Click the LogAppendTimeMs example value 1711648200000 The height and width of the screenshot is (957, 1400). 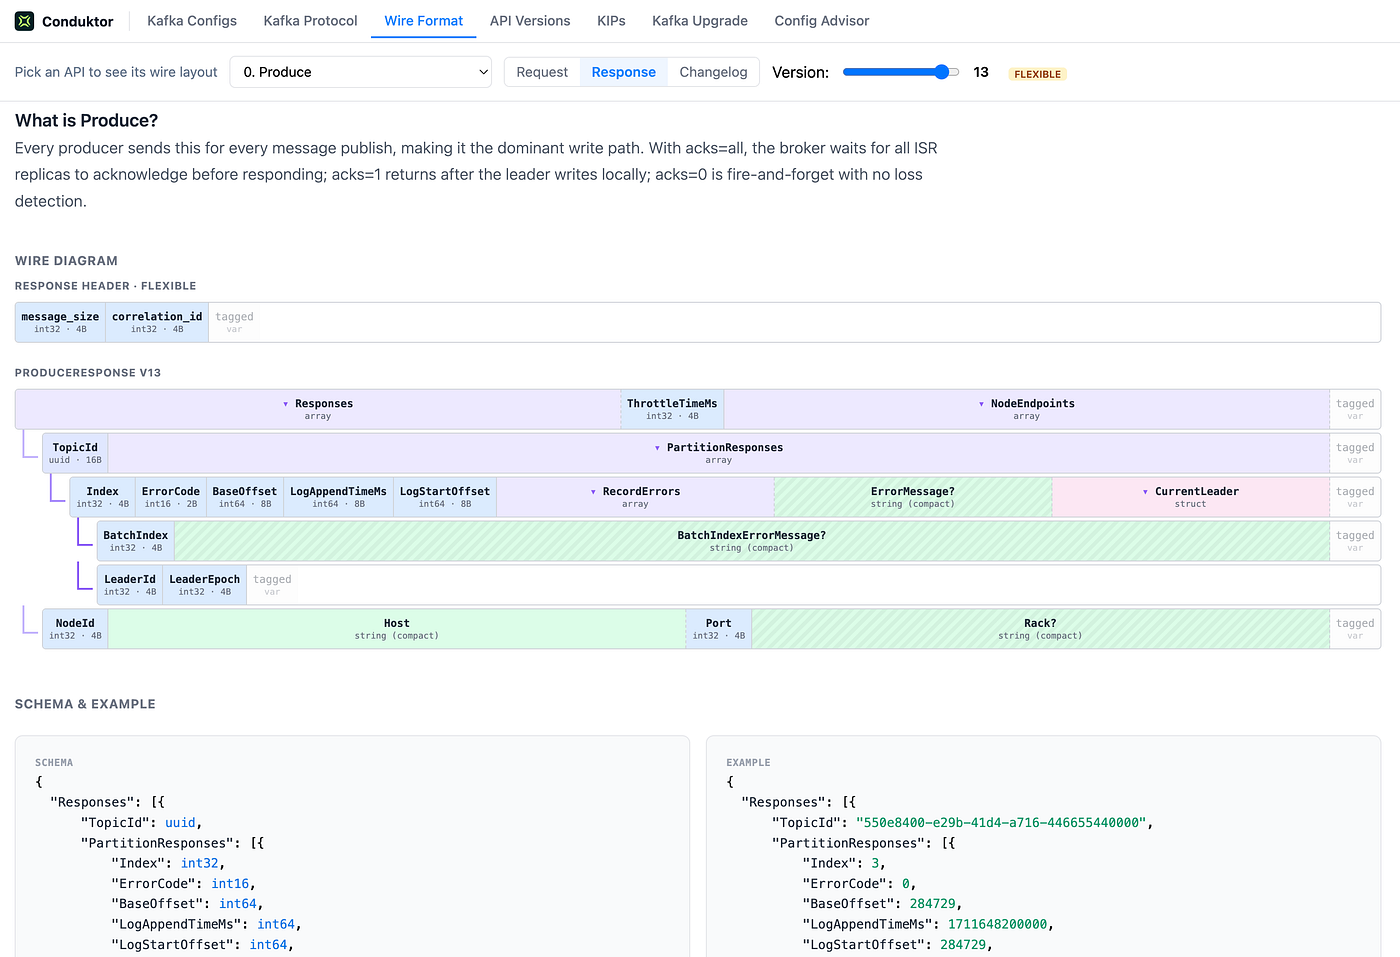[x=998, y=924]
